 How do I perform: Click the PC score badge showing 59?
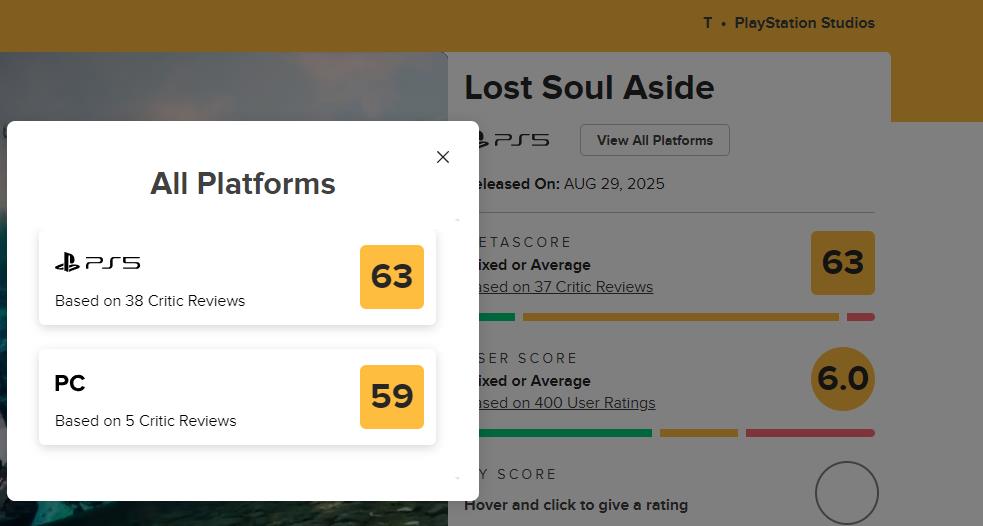tap(392, 397)
